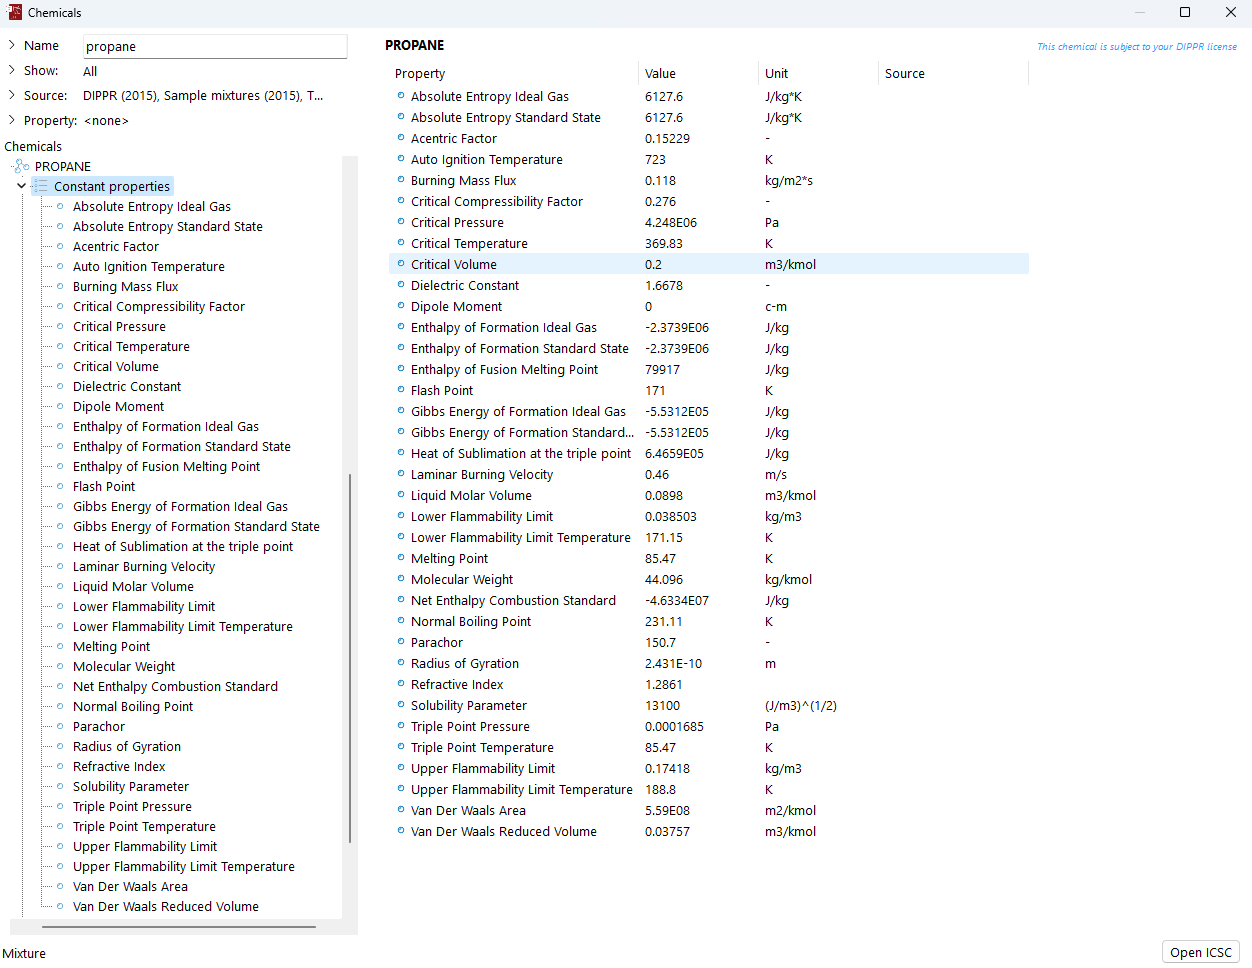Click the bullet icon for Liquid Molar Volume in tree
The width and height of the screenshot is (1252, 968).
[x=60, y=586]
